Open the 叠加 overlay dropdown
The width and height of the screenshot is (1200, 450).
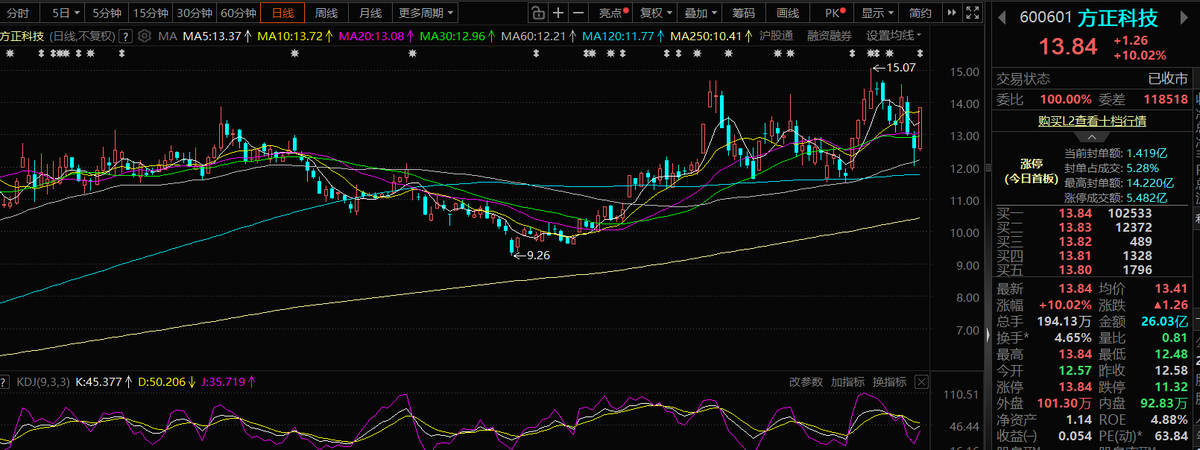click(699, 13)
